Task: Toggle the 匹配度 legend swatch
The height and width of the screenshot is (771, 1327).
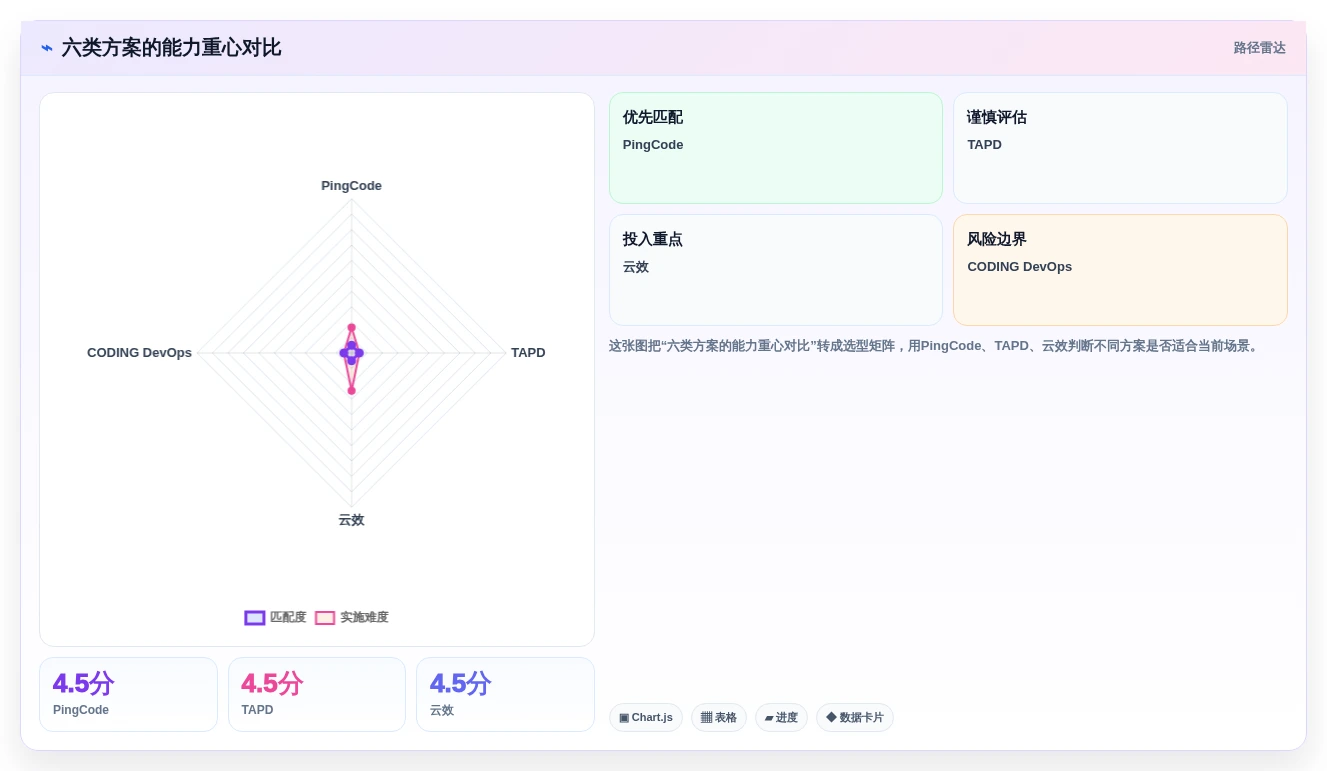Action: [255, 618]
